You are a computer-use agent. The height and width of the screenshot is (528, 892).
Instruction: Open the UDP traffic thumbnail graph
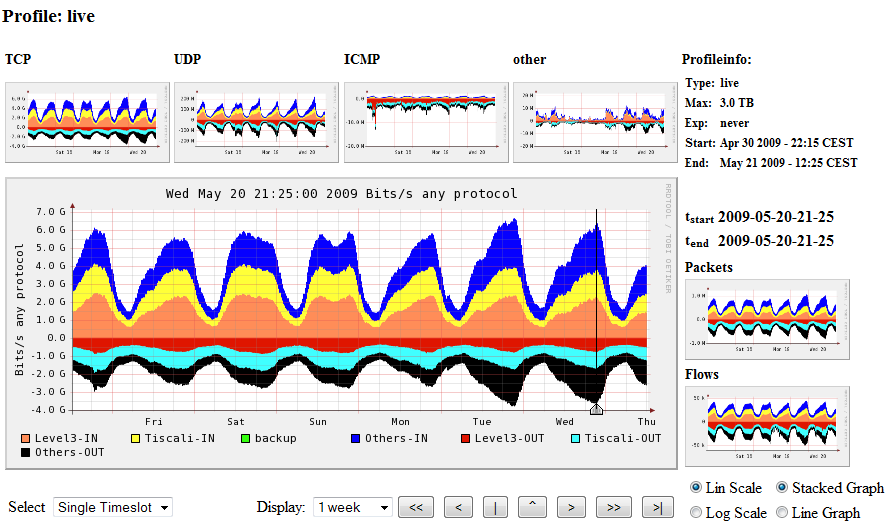[257, 122]
